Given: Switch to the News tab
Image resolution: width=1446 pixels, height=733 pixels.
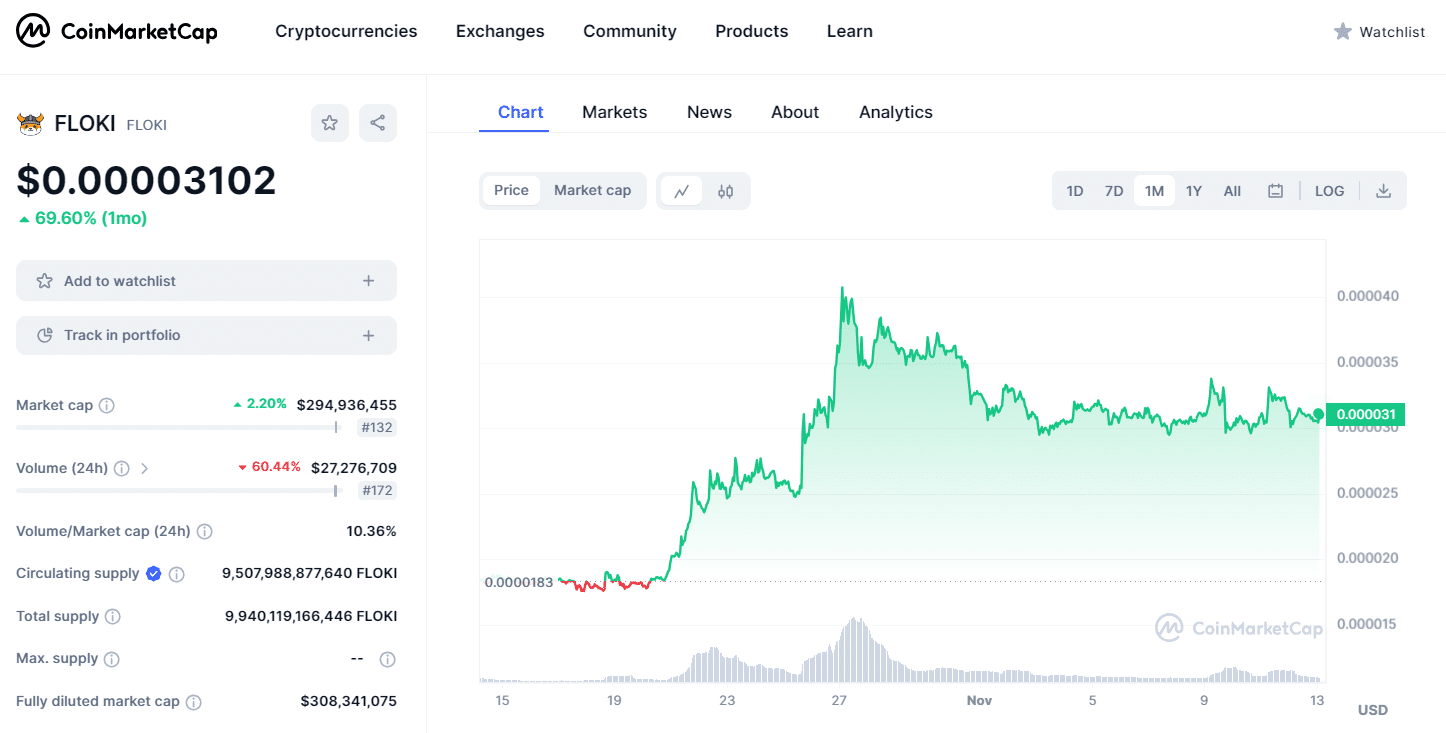Looking at the screenshot, I should tap(709, 112).
